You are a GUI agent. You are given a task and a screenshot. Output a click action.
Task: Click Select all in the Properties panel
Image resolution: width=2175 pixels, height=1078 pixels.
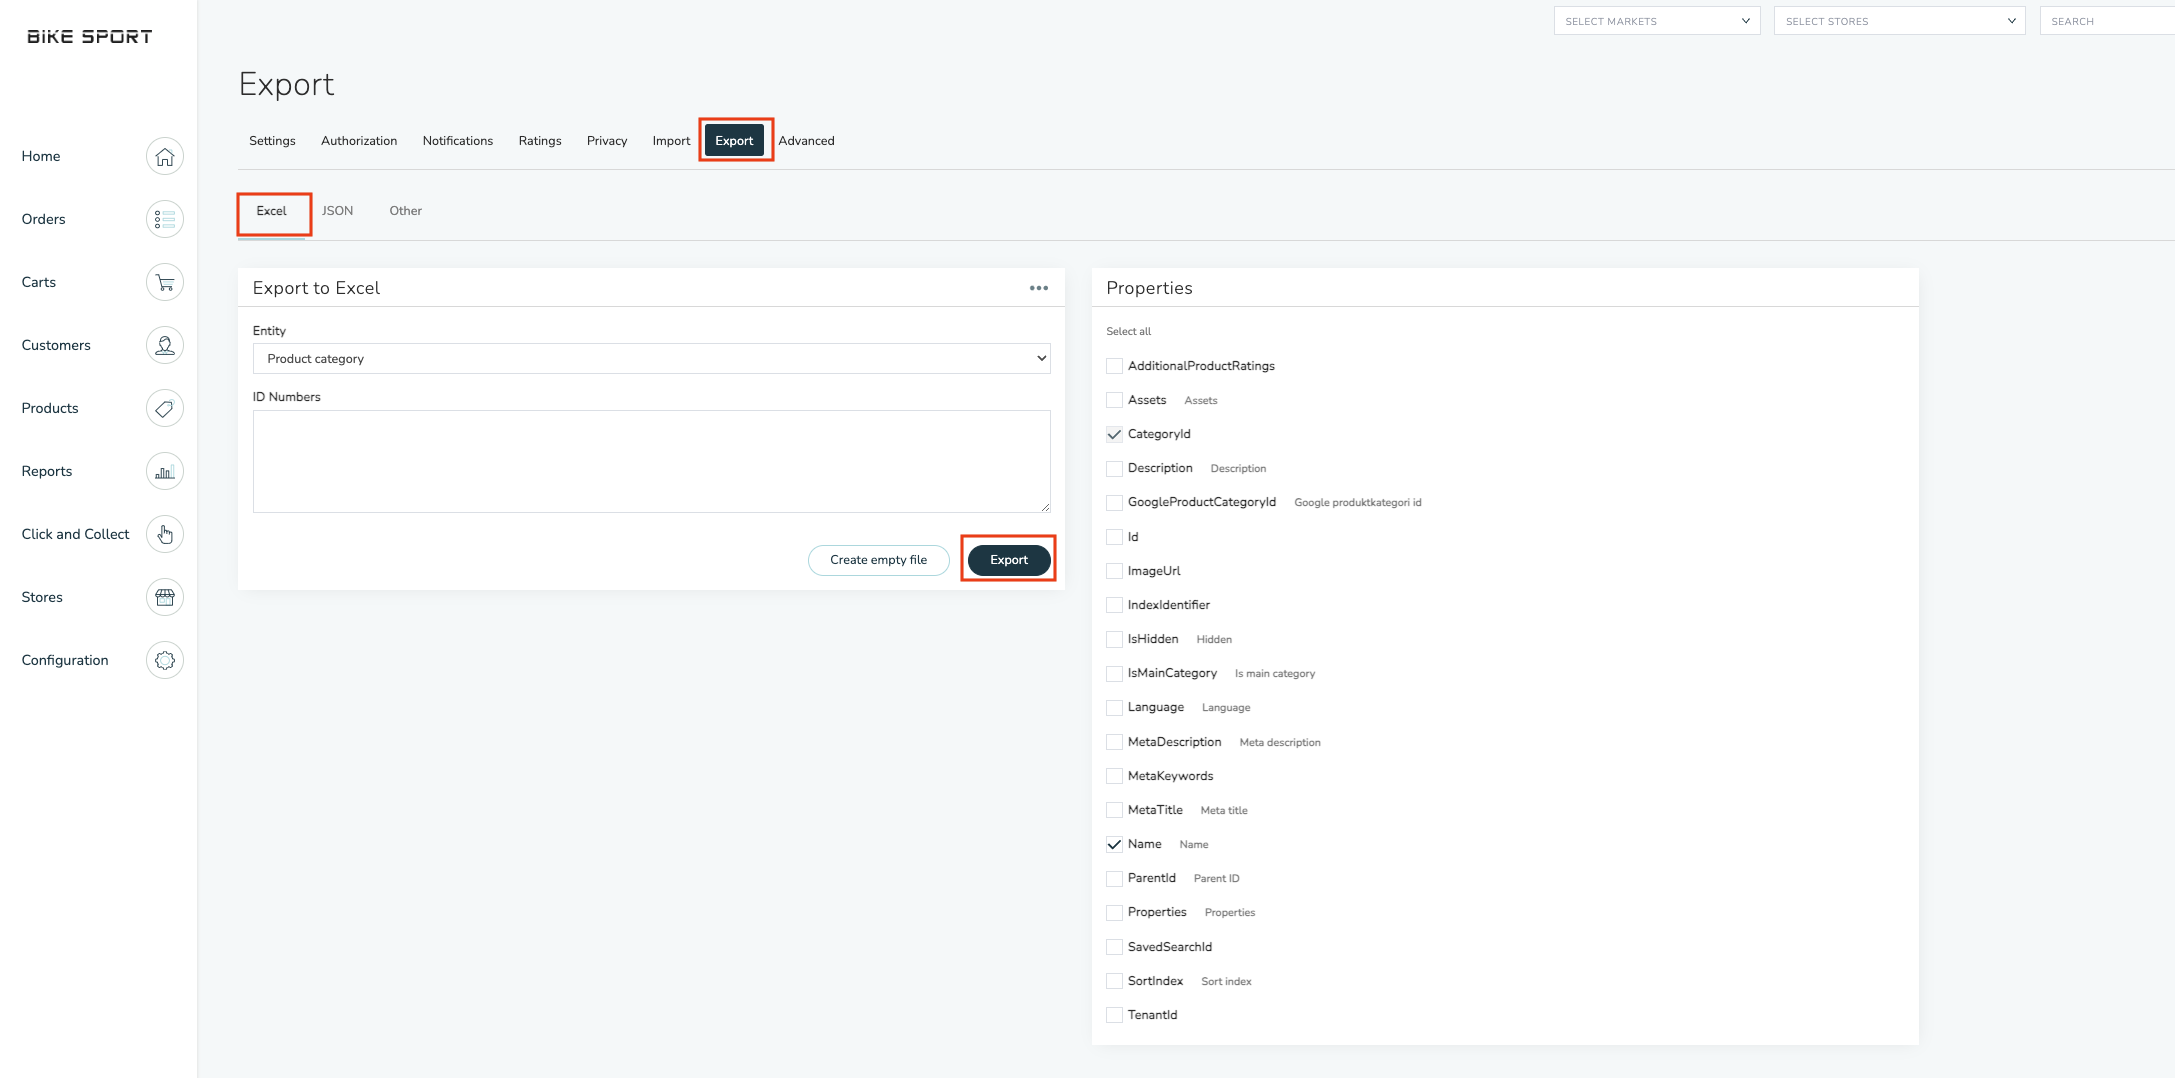click(x=1128, y=331)
